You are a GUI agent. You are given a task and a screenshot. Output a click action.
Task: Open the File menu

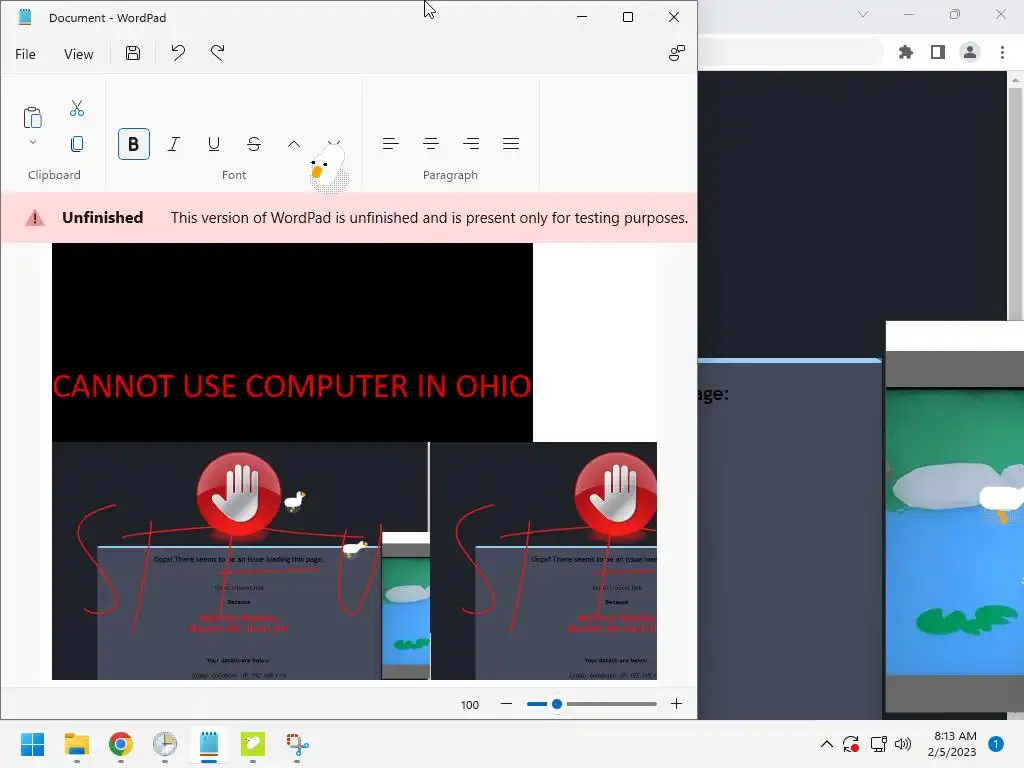[25, 54]
